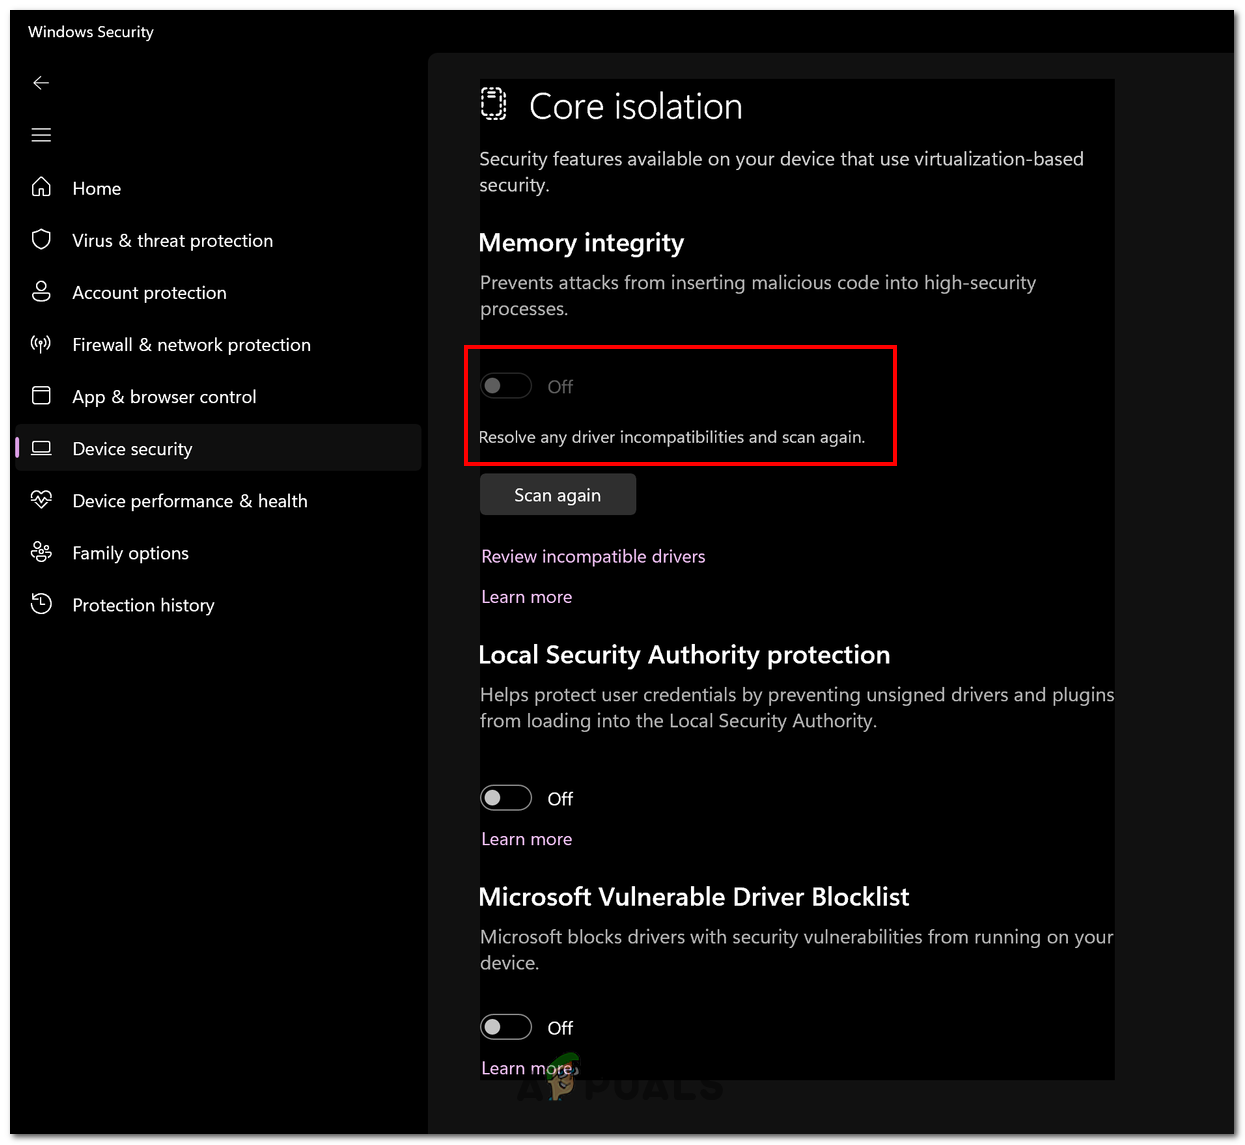Screen dimensions: 1245x1145
Task: Click the back arrow icon
Action: coord(41,83)
